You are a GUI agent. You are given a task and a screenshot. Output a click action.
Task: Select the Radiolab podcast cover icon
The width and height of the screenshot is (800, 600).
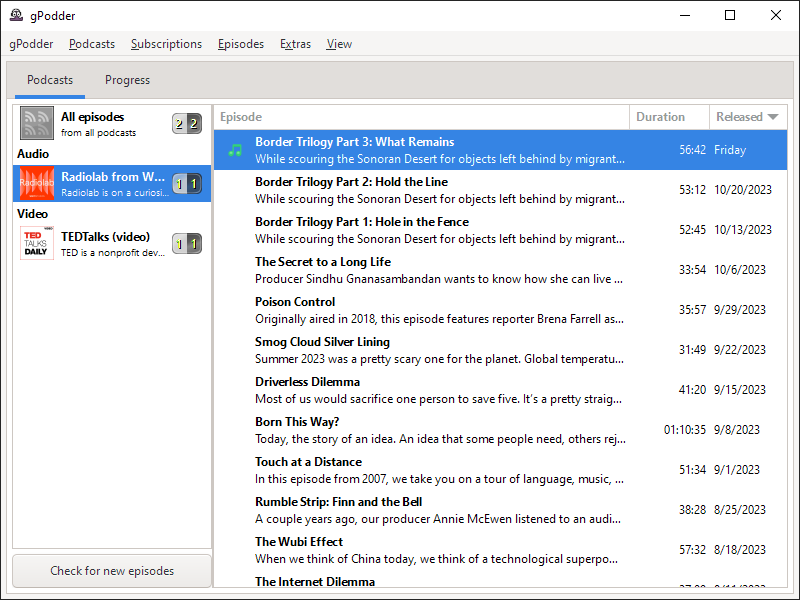point(37,183)
